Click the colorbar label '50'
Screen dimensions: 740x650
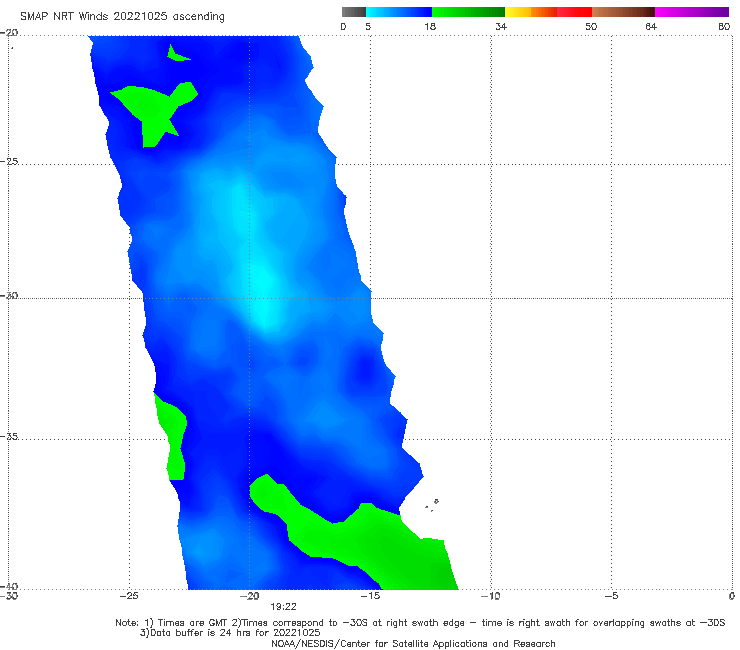pos(591,26)
